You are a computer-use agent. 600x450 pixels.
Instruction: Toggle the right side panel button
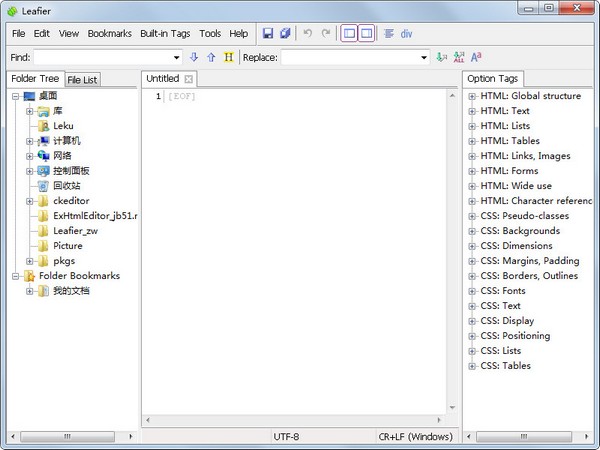tap(367, 34)
